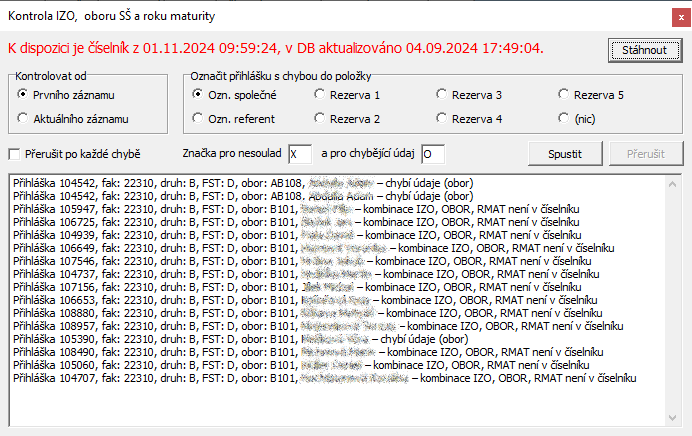Select the 'Rezerva 5' option

click(x=564, y=94)
